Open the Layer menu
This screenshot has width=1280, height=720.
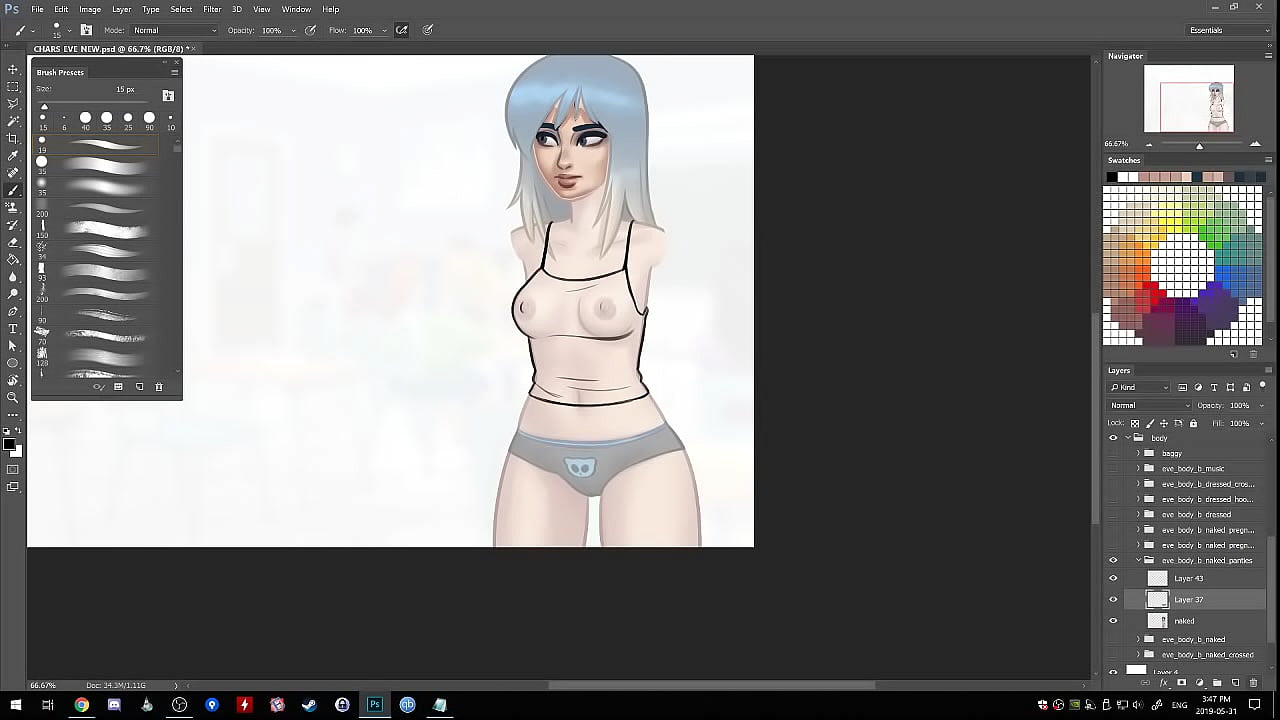[121, 9]
